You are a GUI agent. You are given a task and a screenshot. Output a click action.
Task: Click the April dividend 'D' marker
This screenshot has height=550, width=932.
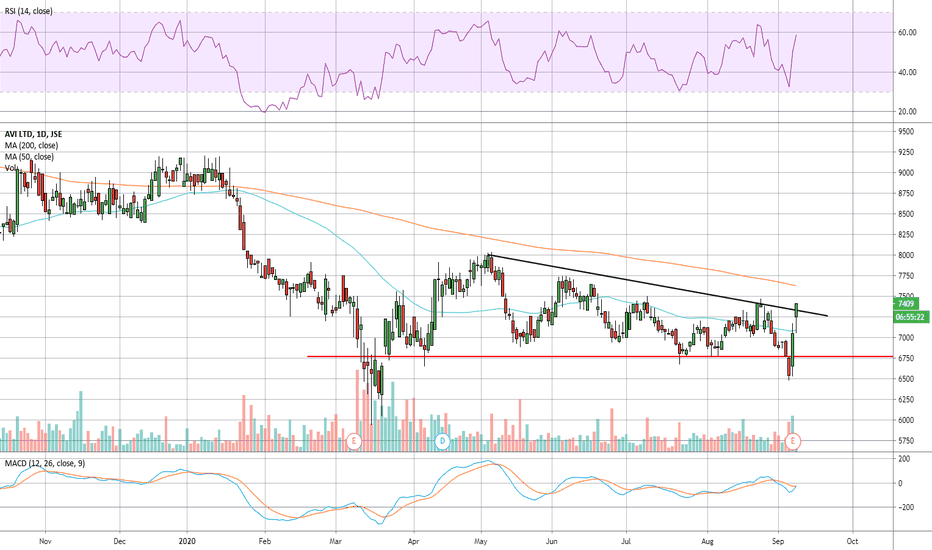click(442, 441)
